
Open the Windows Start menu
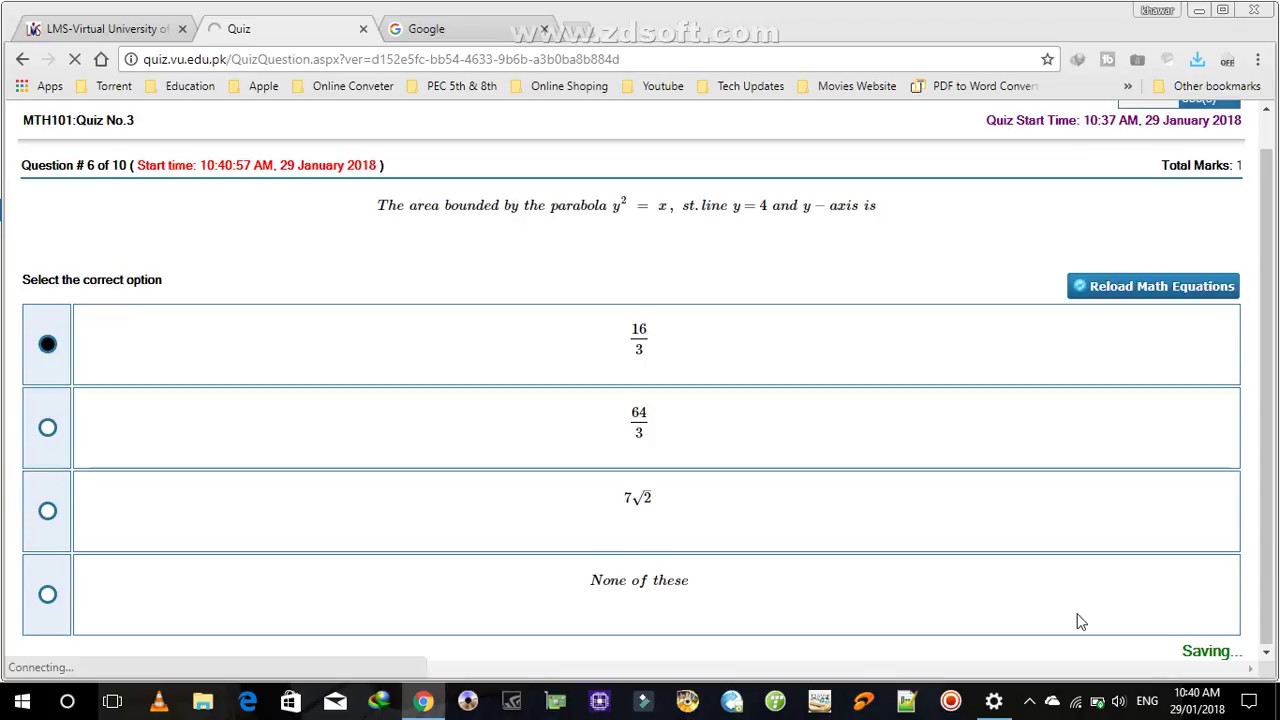point(22,701)
